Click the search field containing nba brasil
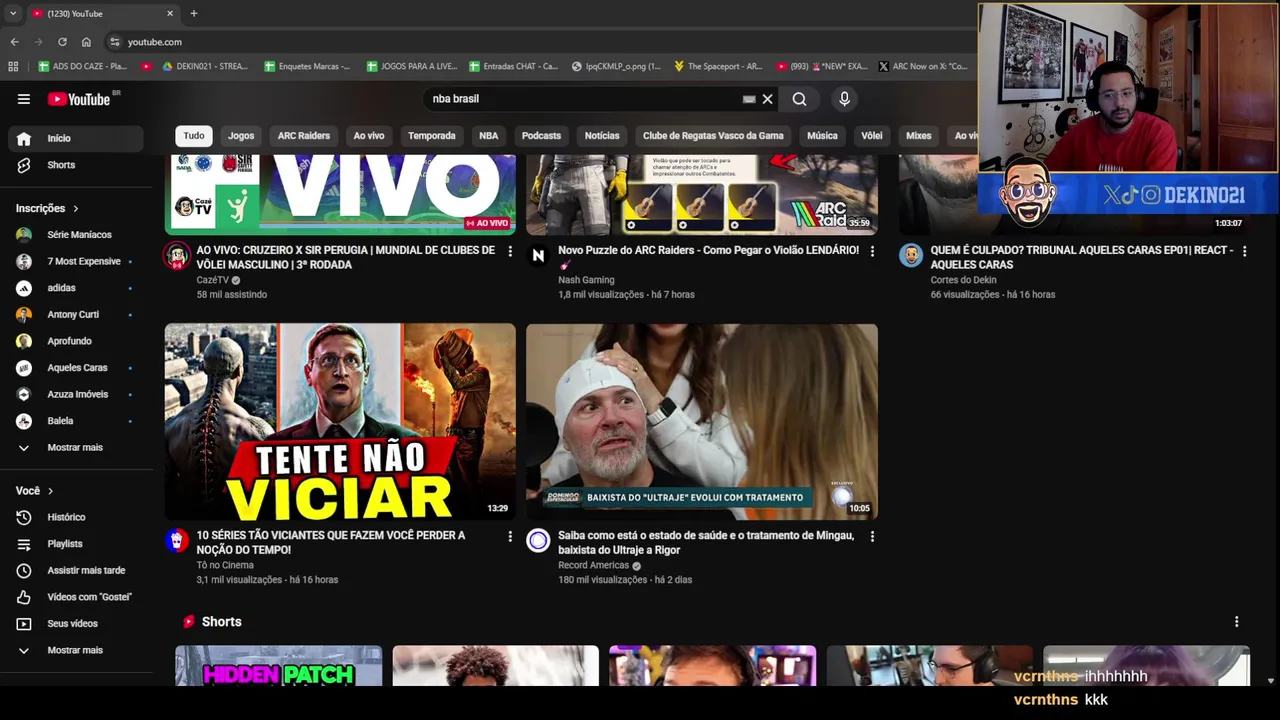This screenshot has width=1280, height=720. pyautogui.click(x=585, y=99)
